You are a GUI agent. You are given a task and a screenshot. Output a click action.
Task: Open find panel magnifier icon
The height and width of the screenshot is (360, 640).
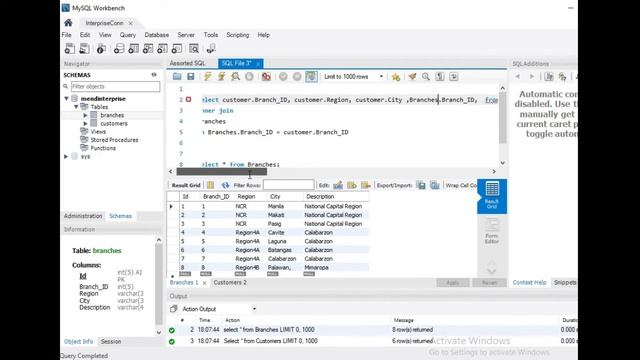click(x=426, y=76)
